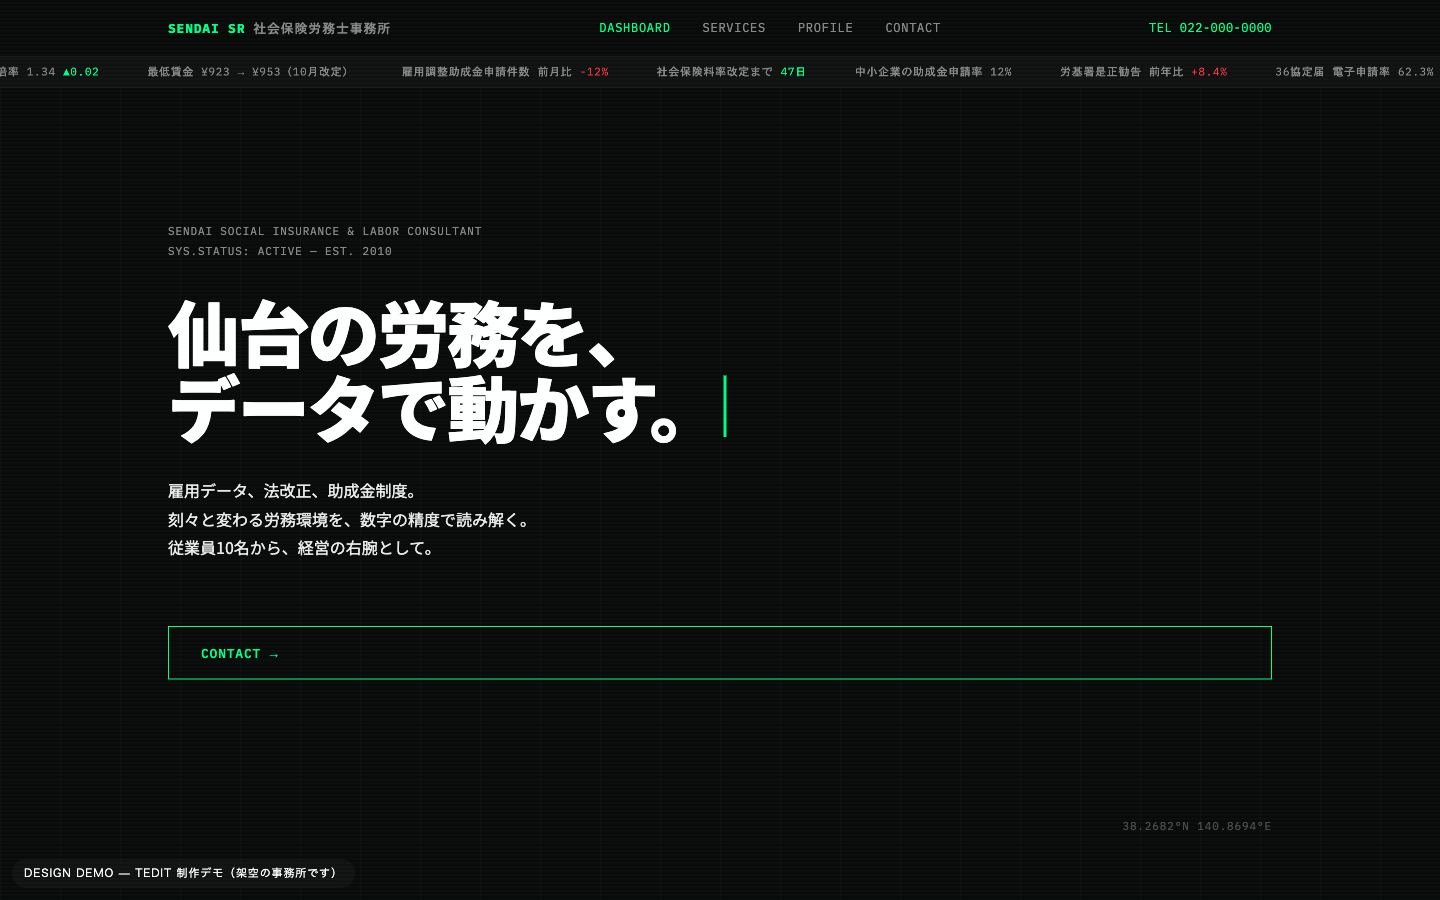Screen dimensions: 1440x900
Task: Click the 36協定届 電子申請率 ticker entry
Action: coord(1354,72)
